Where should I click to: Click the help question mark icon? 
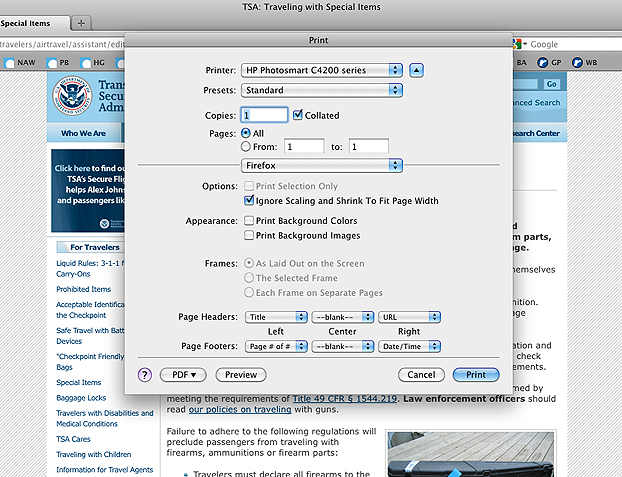click(145, 375)
